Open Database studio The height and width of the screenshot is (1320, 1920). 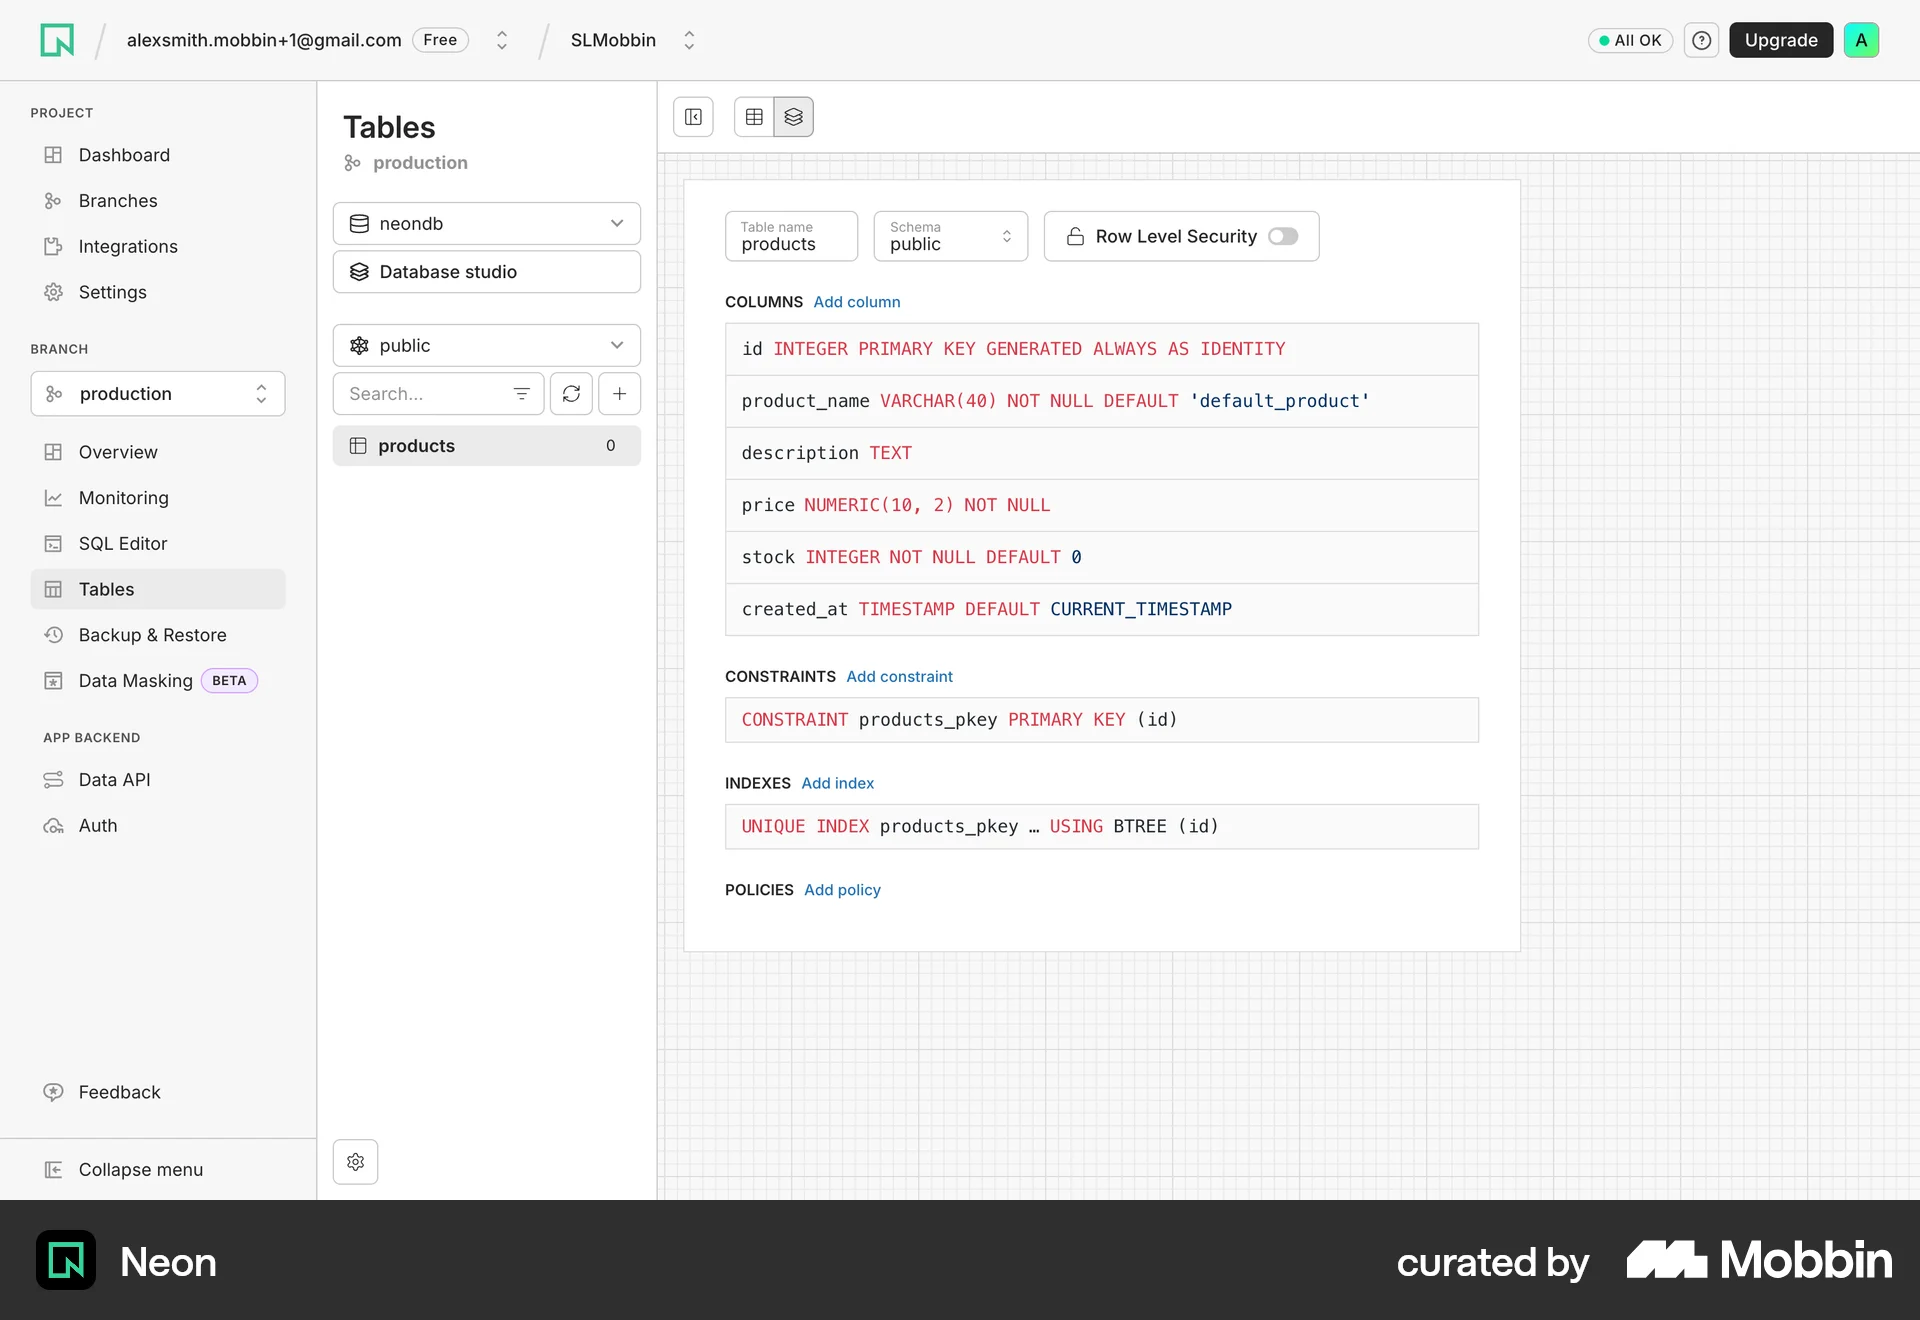click(x=487, y=272)
